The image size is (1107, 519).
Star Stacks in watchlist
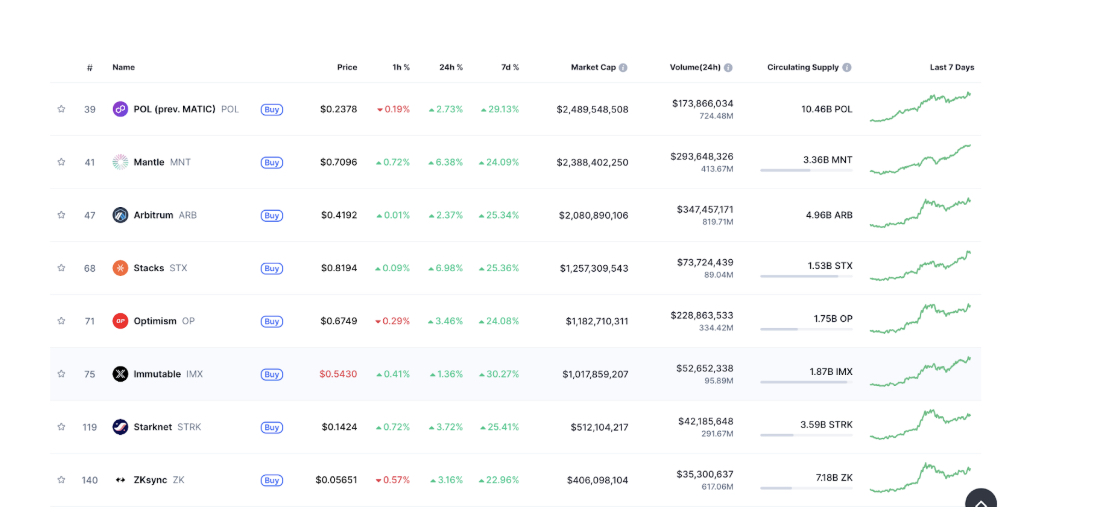click(61, 268)
